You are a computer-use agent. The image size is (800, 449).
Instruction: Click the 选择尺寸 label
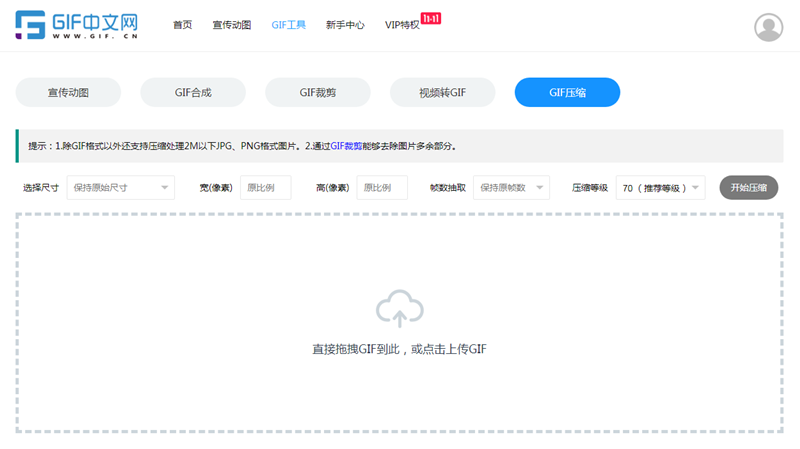41,188
